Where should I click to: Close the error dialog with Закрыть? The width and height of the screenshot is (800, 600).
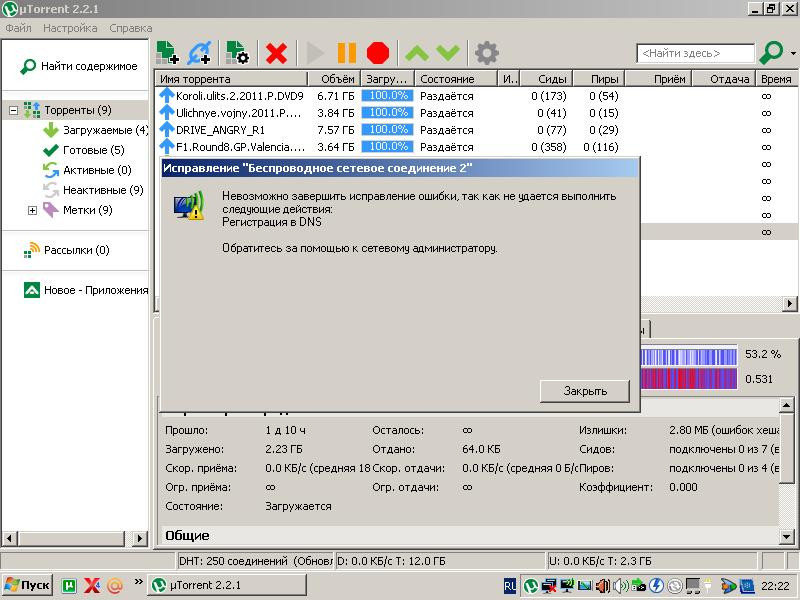pos(585,391)
